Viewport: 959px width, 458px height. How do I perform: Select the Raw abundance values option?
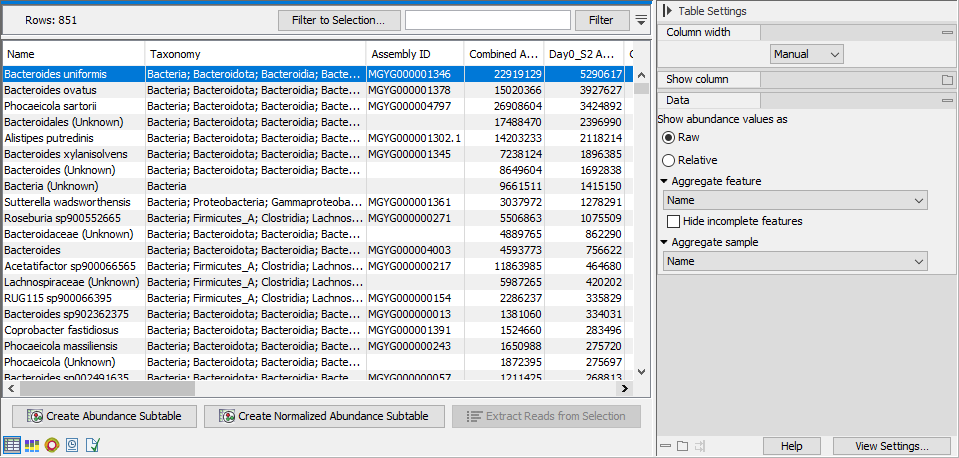pyautogui.click(x=669, y=137)
